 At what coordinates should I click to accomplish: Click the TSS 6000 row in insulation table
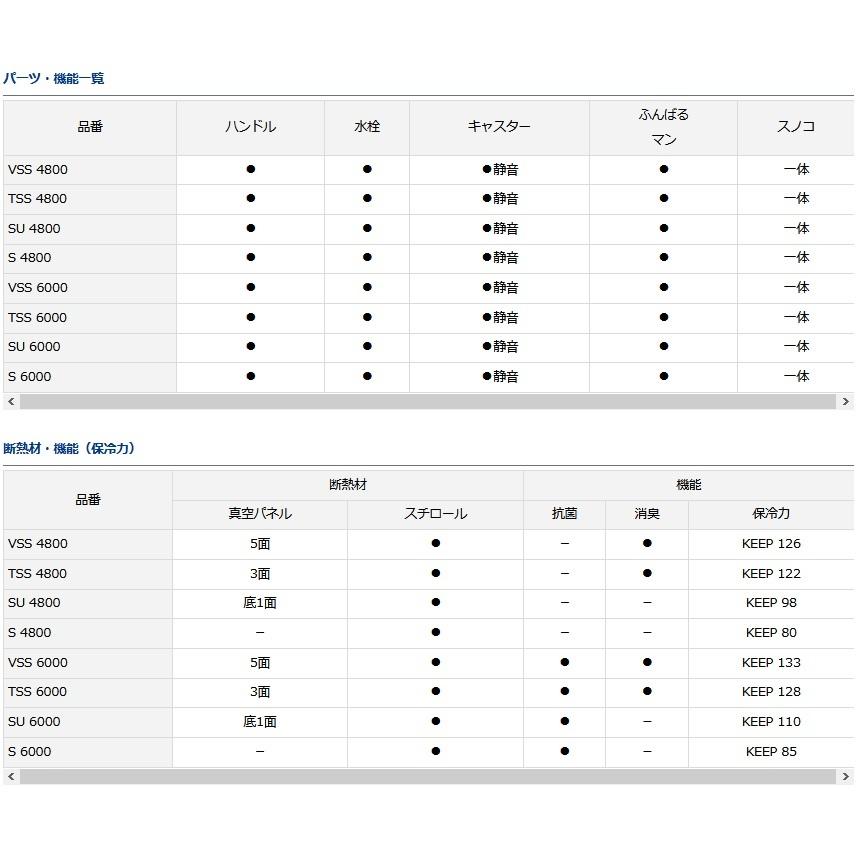coord(428,692)
